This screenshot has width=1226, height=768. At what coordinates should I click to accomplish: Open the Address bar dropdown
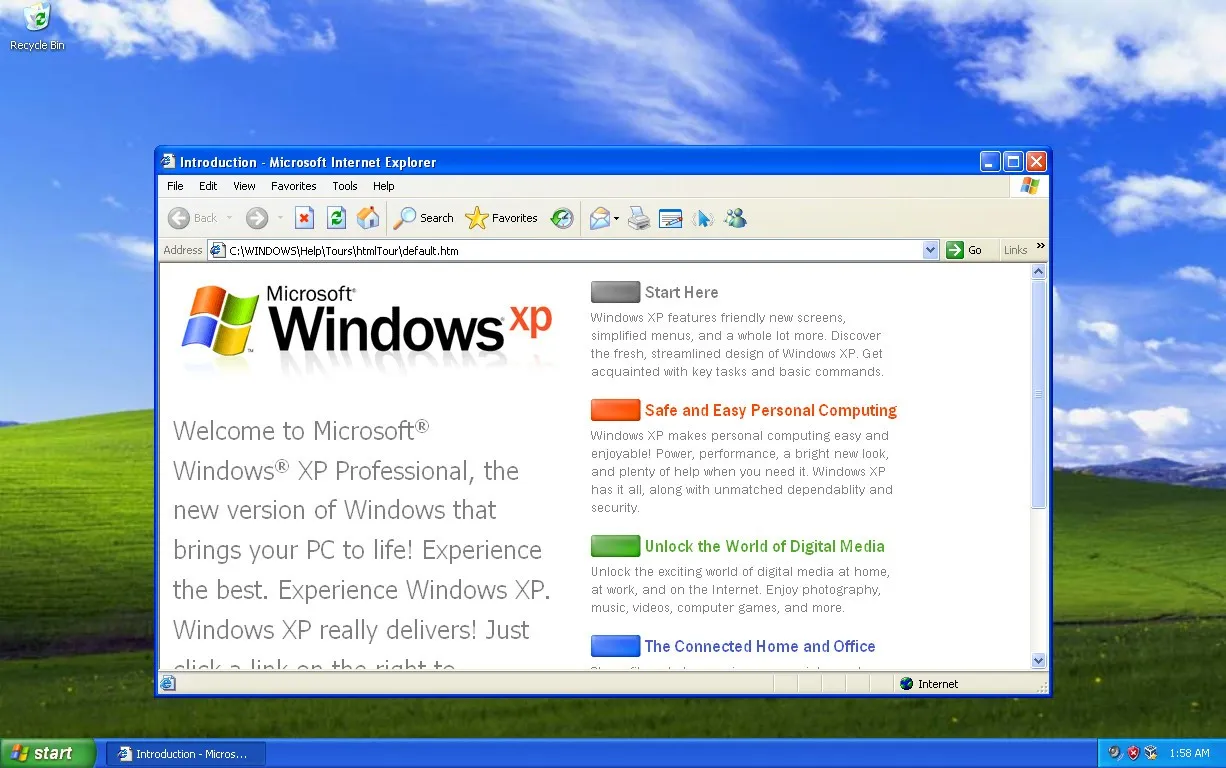(x=930, y=250)
